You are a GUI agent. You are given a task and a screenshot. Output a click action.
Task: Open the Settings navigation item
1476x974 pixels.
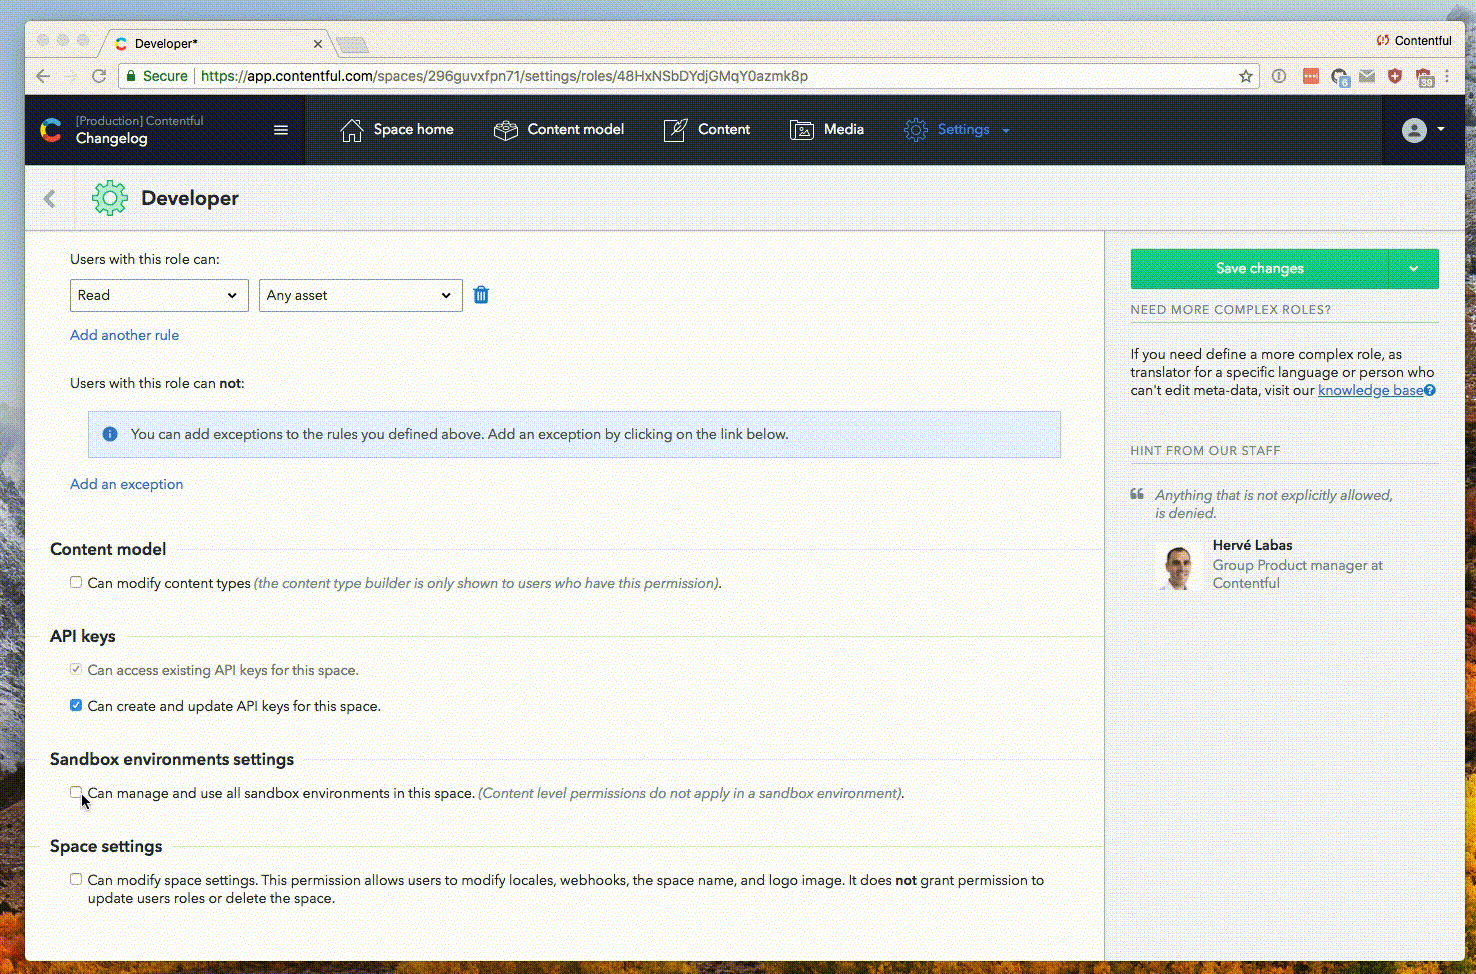tap(947, 130)
